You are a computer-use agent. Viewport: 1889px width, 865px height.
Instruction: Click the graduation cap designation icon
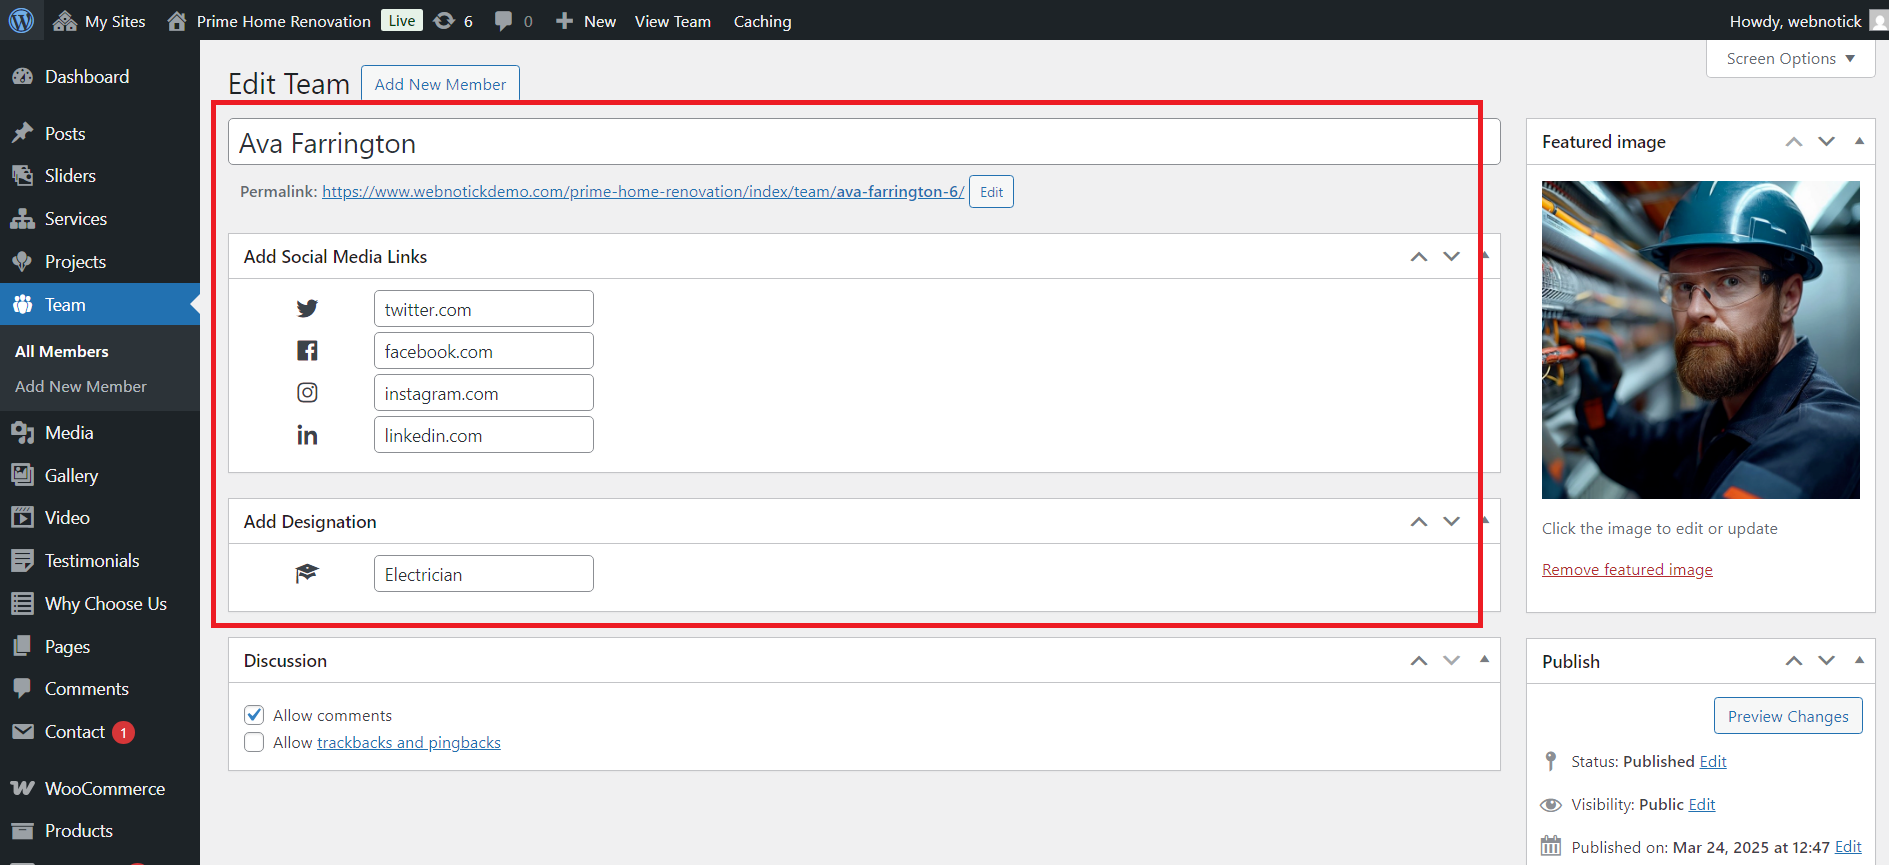(x=307, y=574)
